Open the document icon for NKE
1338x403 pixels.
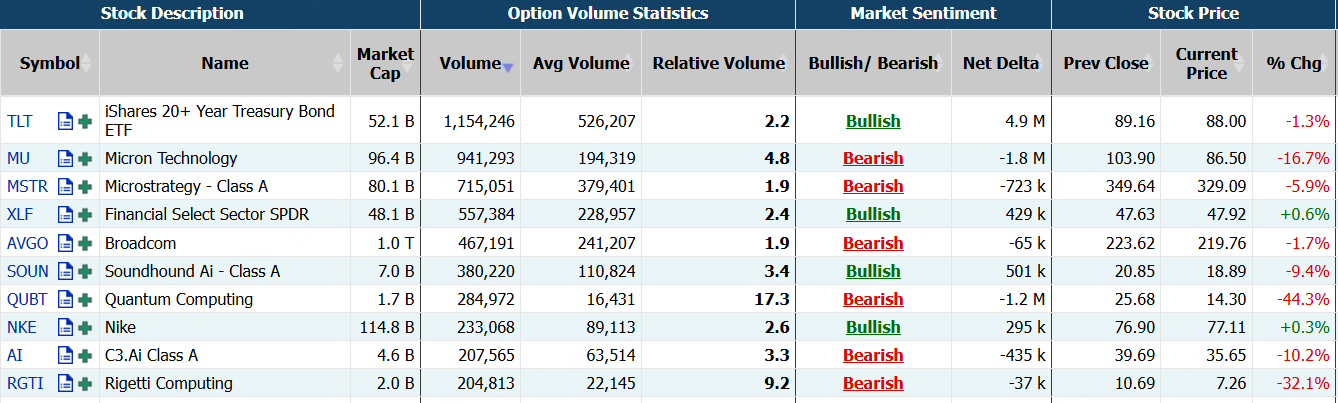tap(65, 327)
